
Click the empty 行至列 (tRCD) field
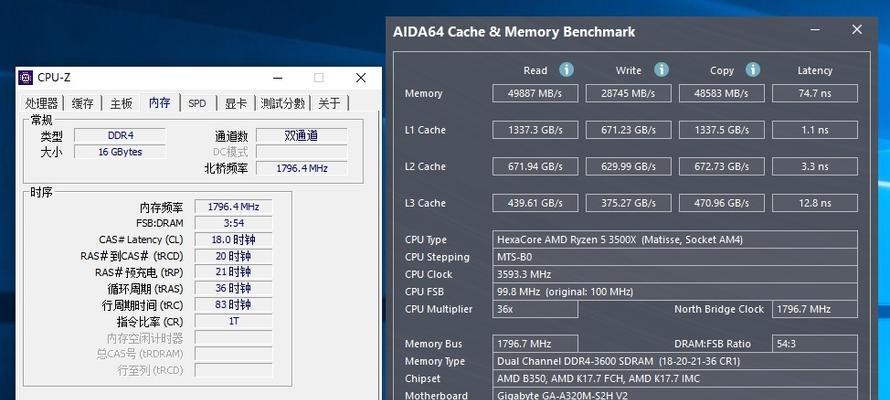pyautogui.click(x=233, y=370)
